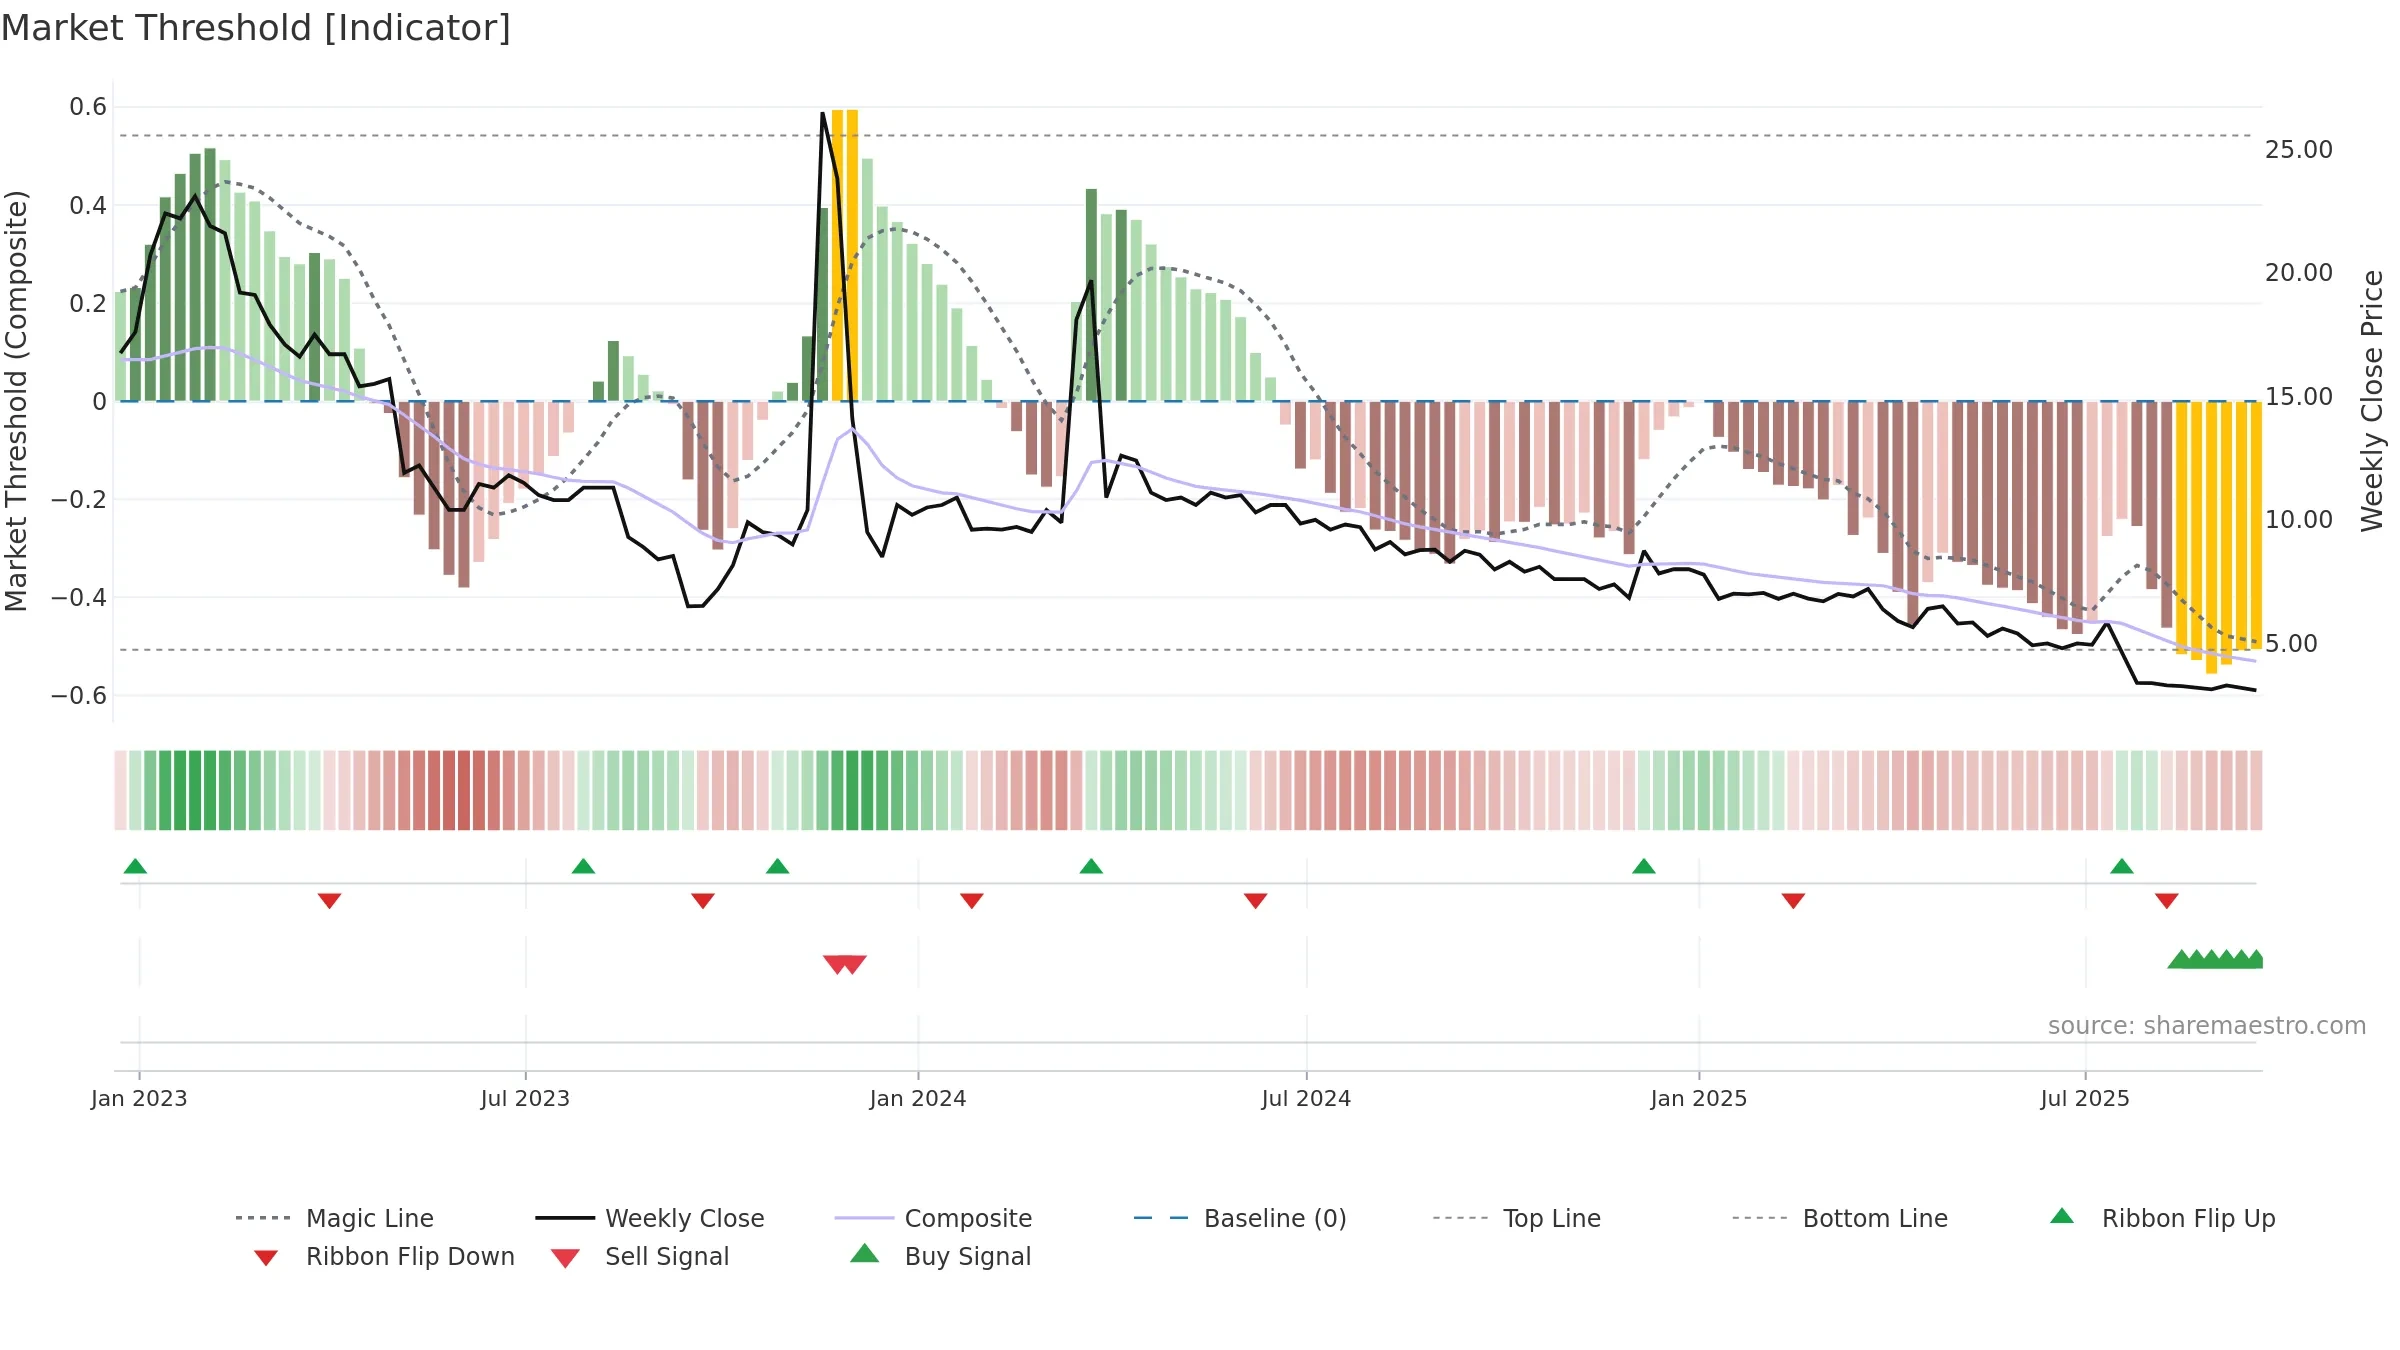Click the Market Threshold (Composite) axis title
Image resolution: width=2400 pixels, height=1350 pixels.
click(16, 400)
